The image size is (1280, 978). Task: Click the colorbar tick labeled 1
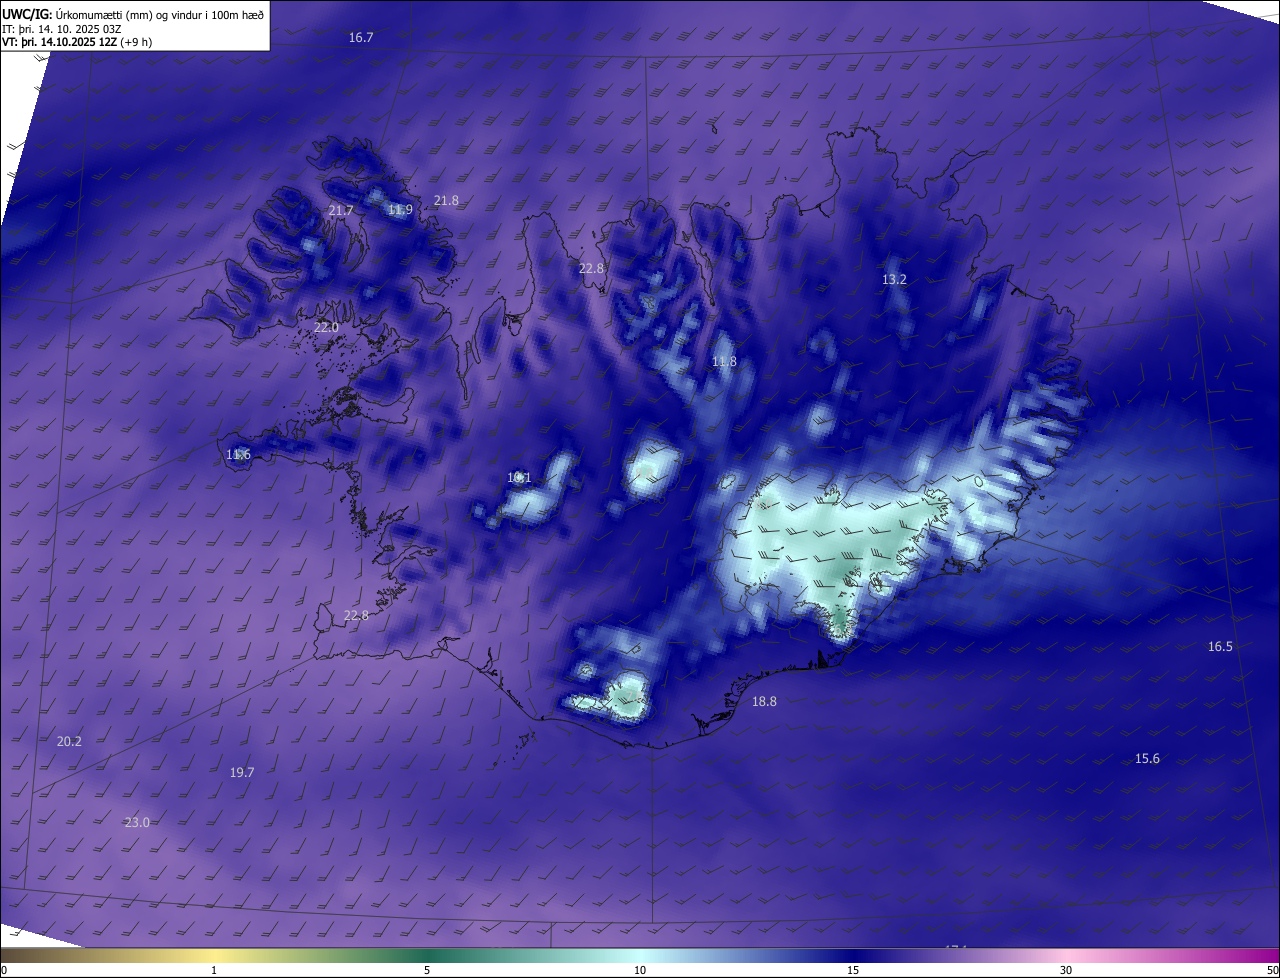point(214,970)
